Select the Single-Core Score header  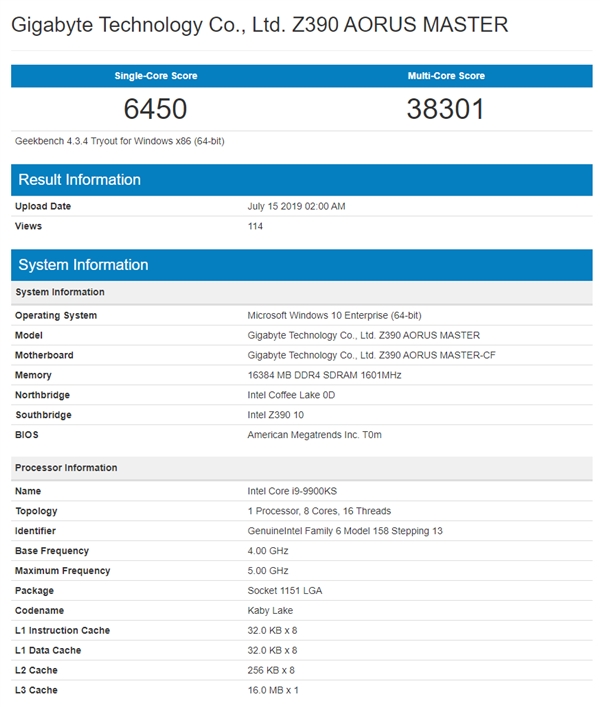click(156, 76)
